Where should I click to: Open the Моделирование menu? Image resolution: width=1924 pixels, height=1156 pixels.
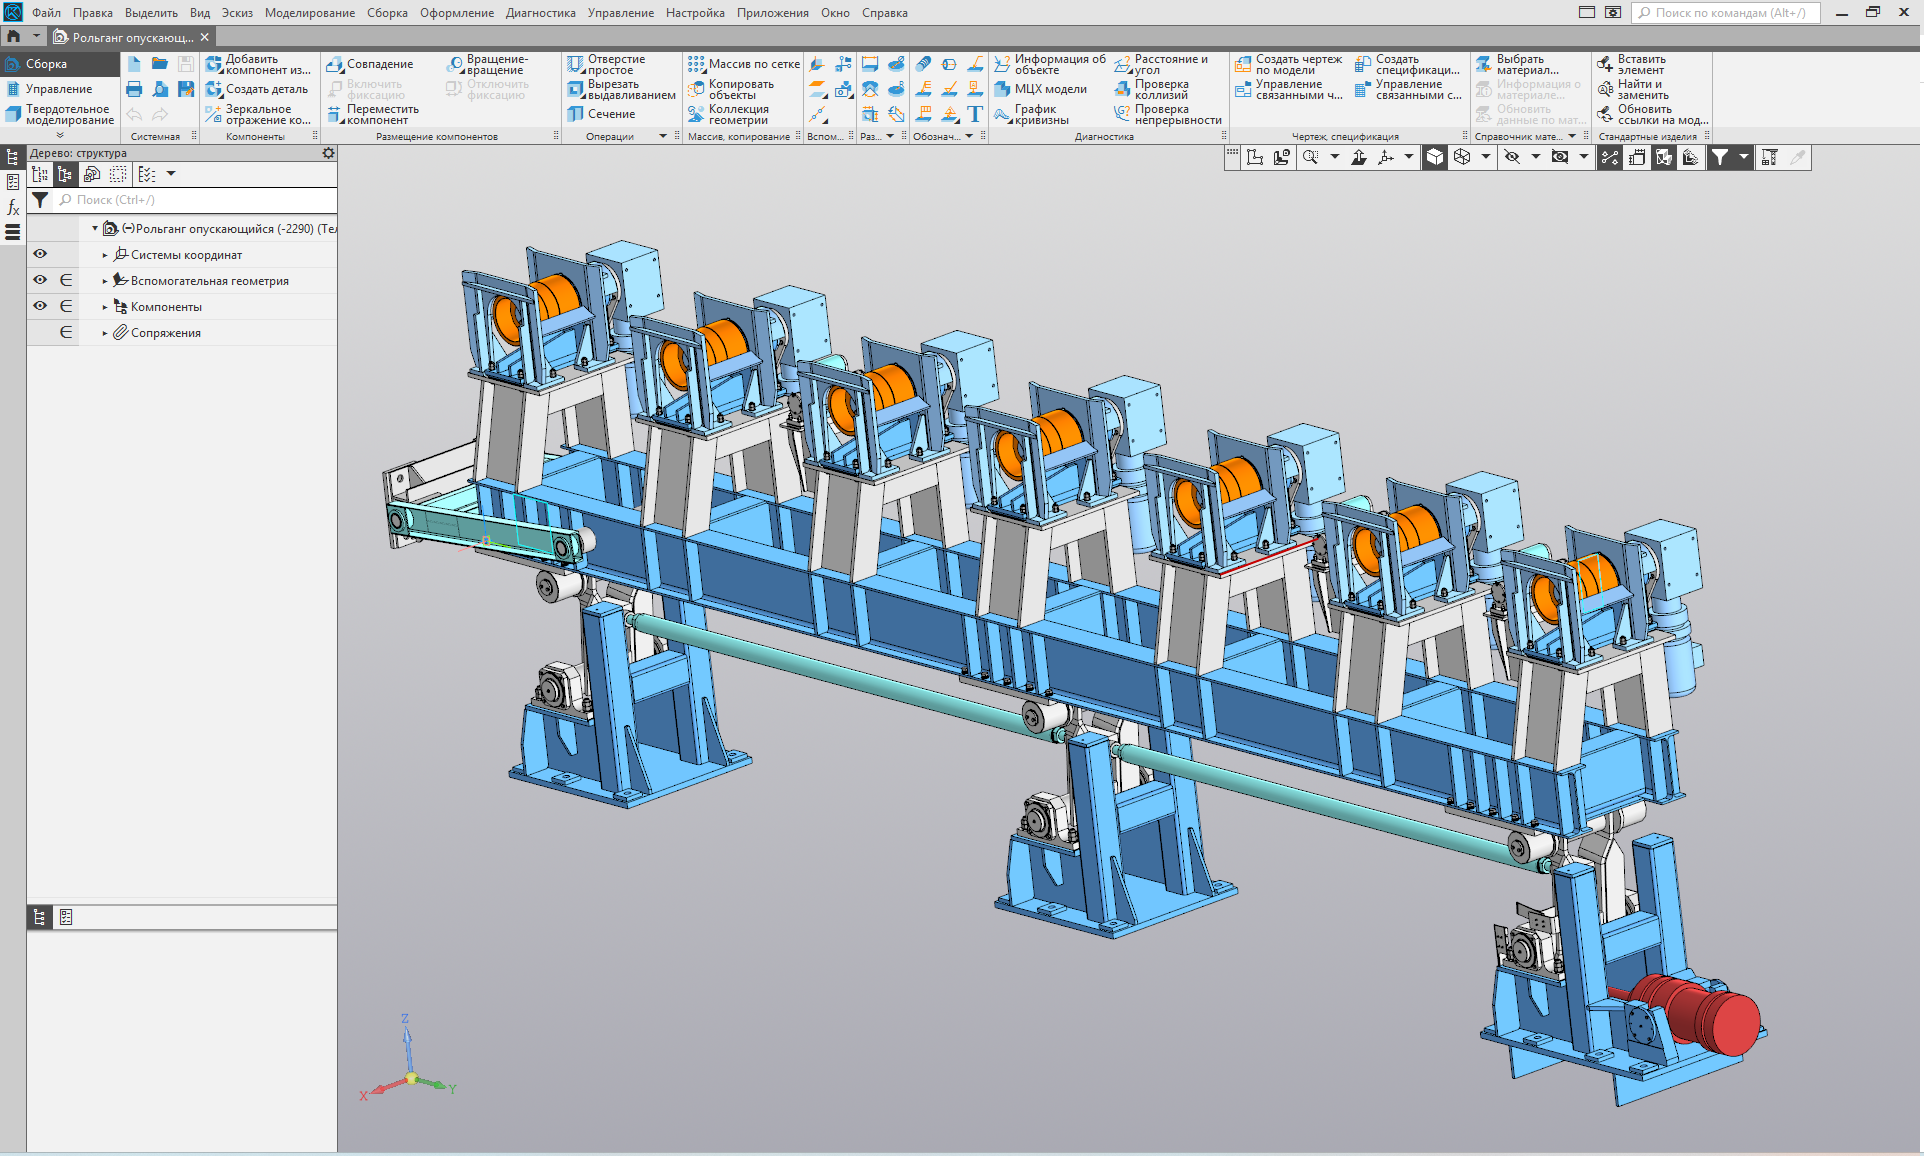click(309, 13)
